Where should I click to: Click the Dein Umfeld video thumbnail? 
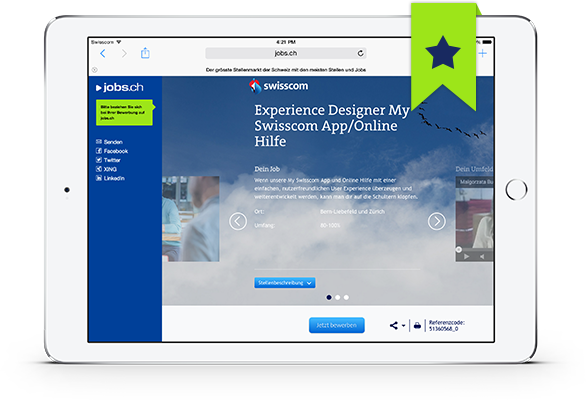pyautogui.click(x=475, y=218)
